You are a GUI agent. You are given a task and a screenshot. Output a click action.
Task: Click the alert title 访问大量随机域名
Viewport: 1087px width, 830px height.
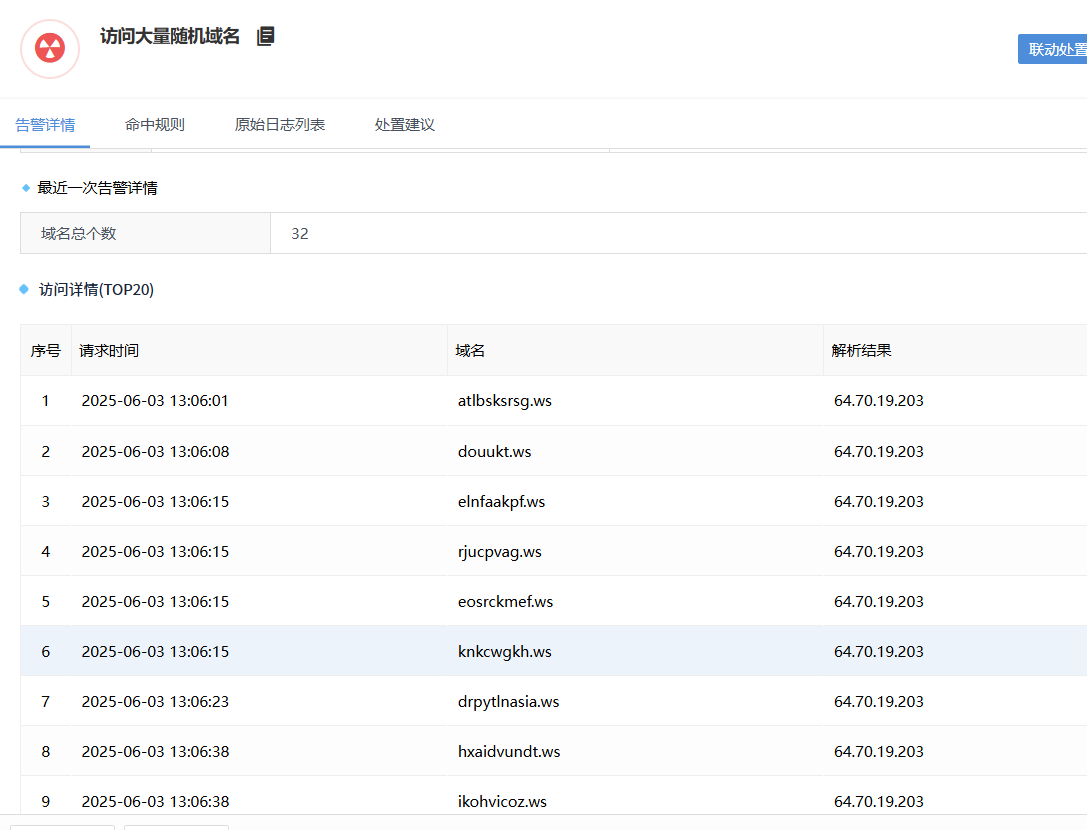[x=170, y=36]
